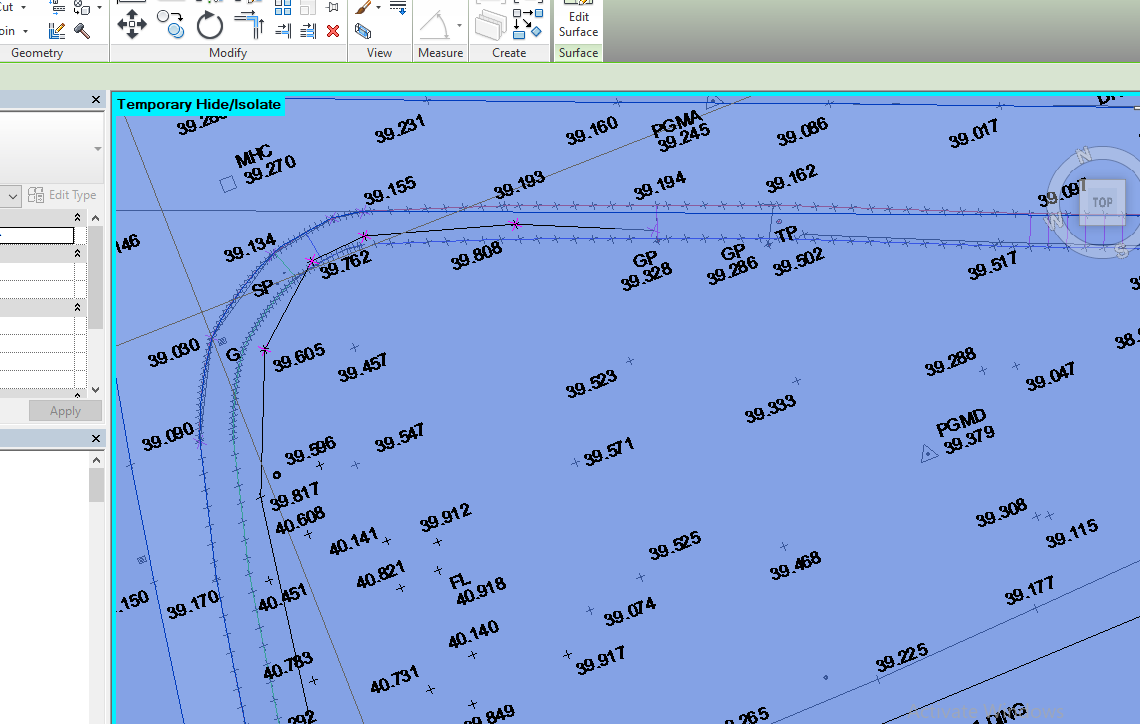This screenshot has width=1140, height=724.
Task: Click the lines-with-blue-arrow icon in View panel
Action: [398, 8]
